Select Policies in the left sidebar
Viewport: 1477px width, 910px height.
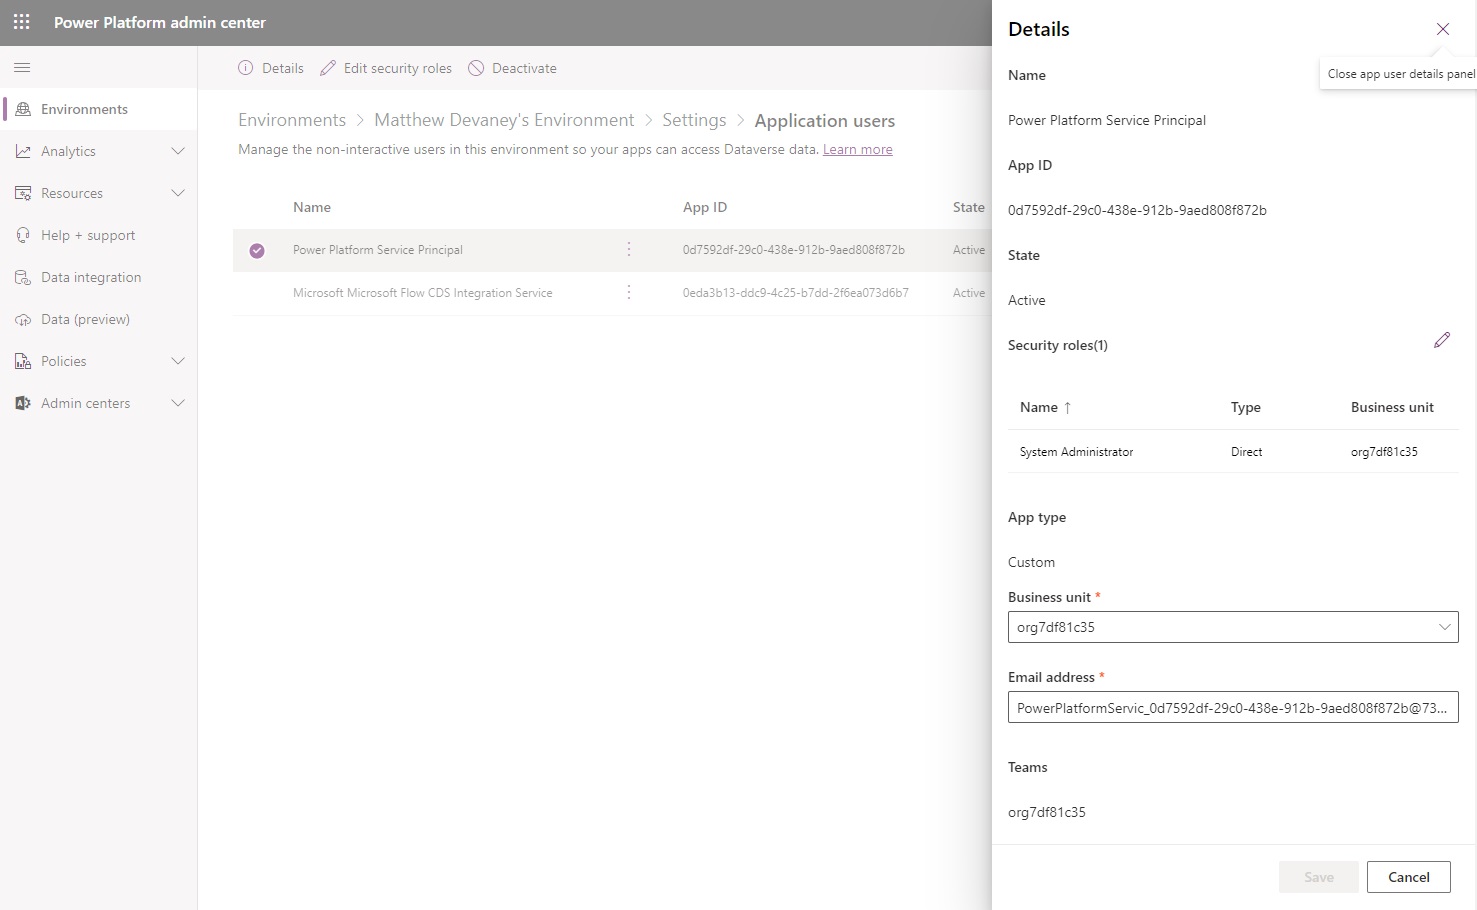[63, 361]
